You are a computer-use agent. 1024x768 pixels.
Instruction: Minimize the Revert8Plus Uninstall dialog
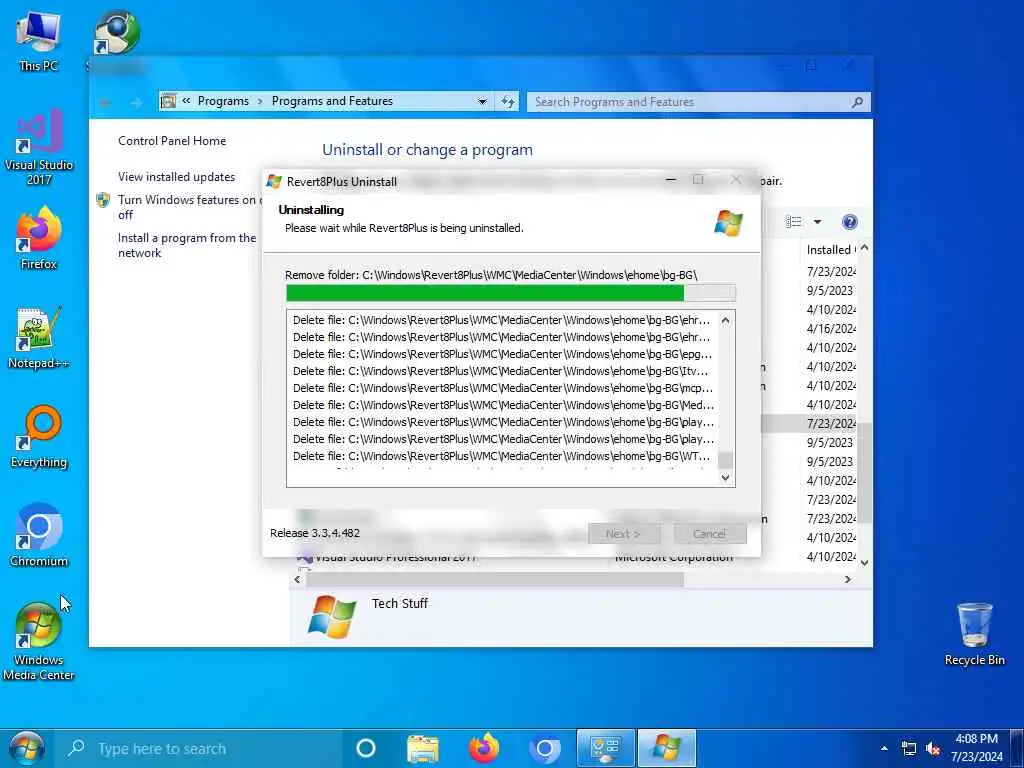[671, 180]
